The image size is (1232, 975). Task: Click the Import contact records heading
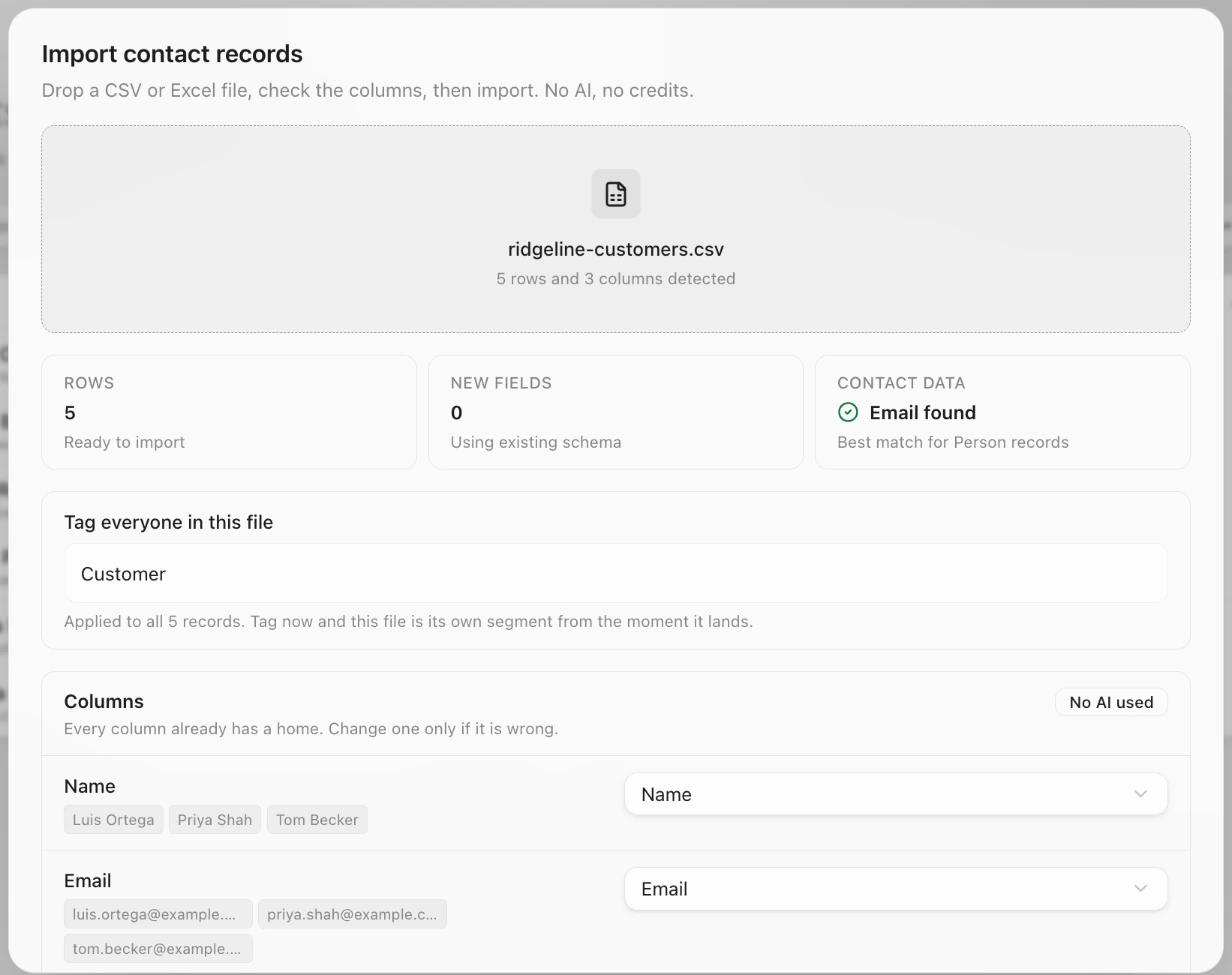tap(172, 54)
